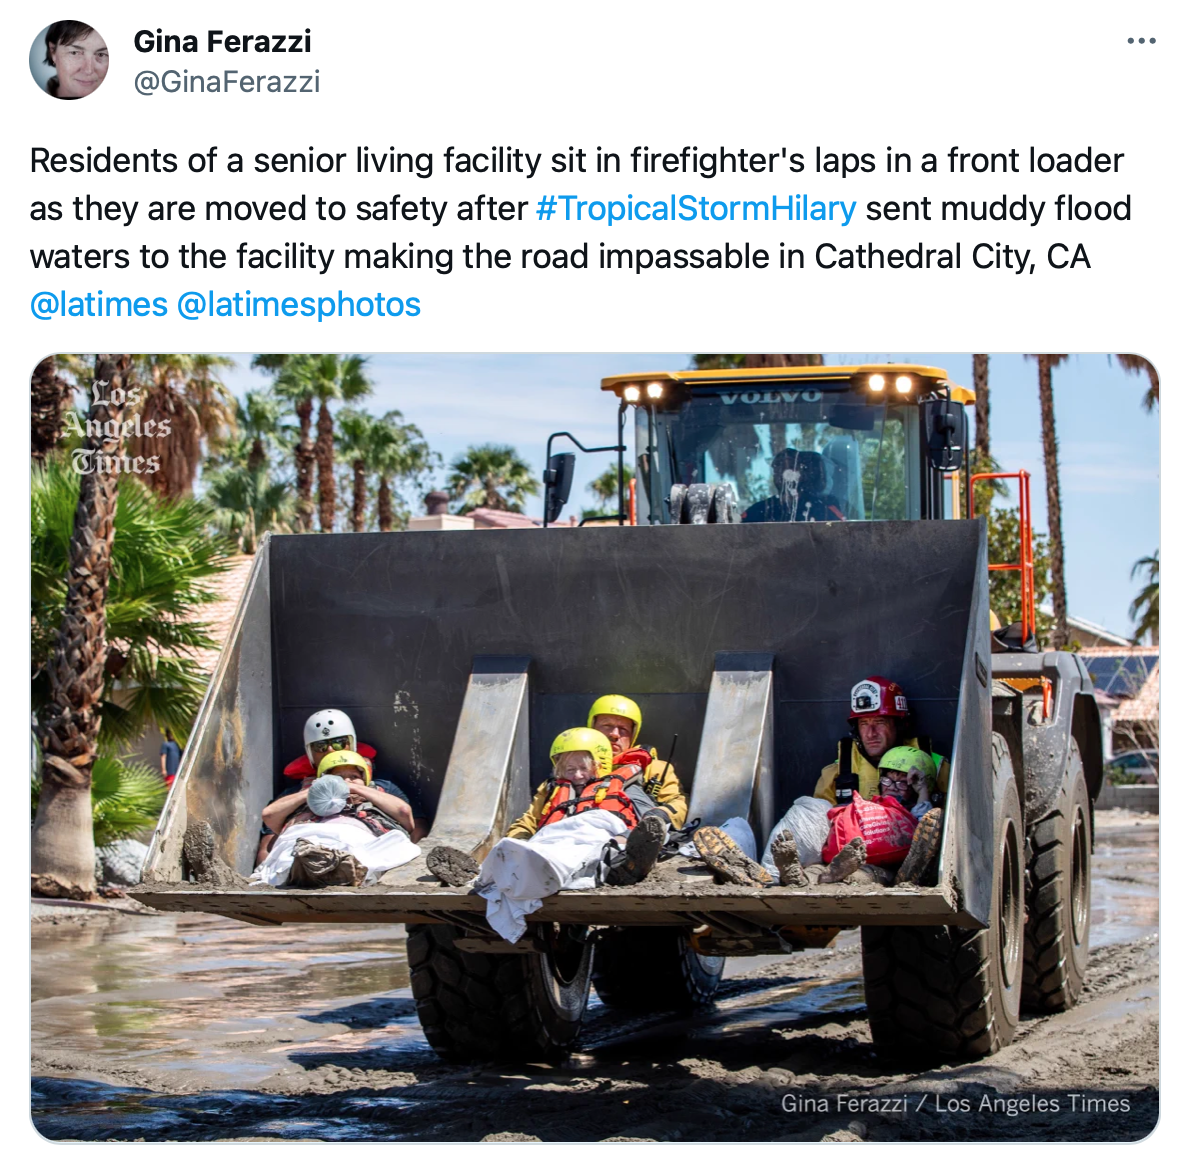Open the tweet's three-dot more options menu
The image size is (1186, 1172).
(x=1141, y=41)
